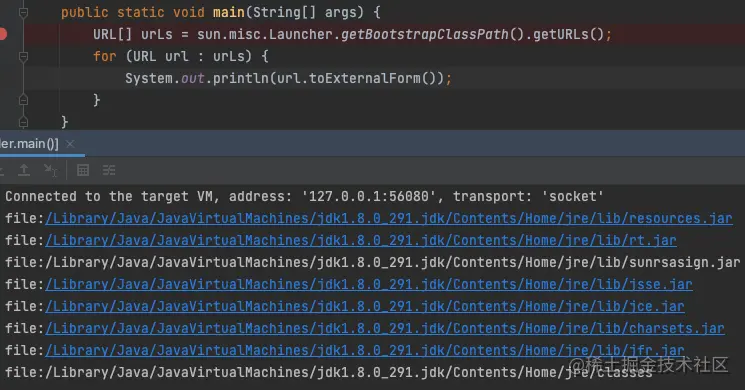745x390 pixels.
Task: Click fold end marker of main method
Action: 23,122
